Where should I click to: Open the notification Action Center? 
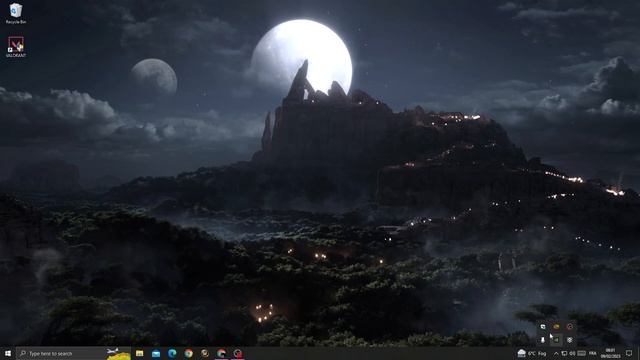point(629,353)
